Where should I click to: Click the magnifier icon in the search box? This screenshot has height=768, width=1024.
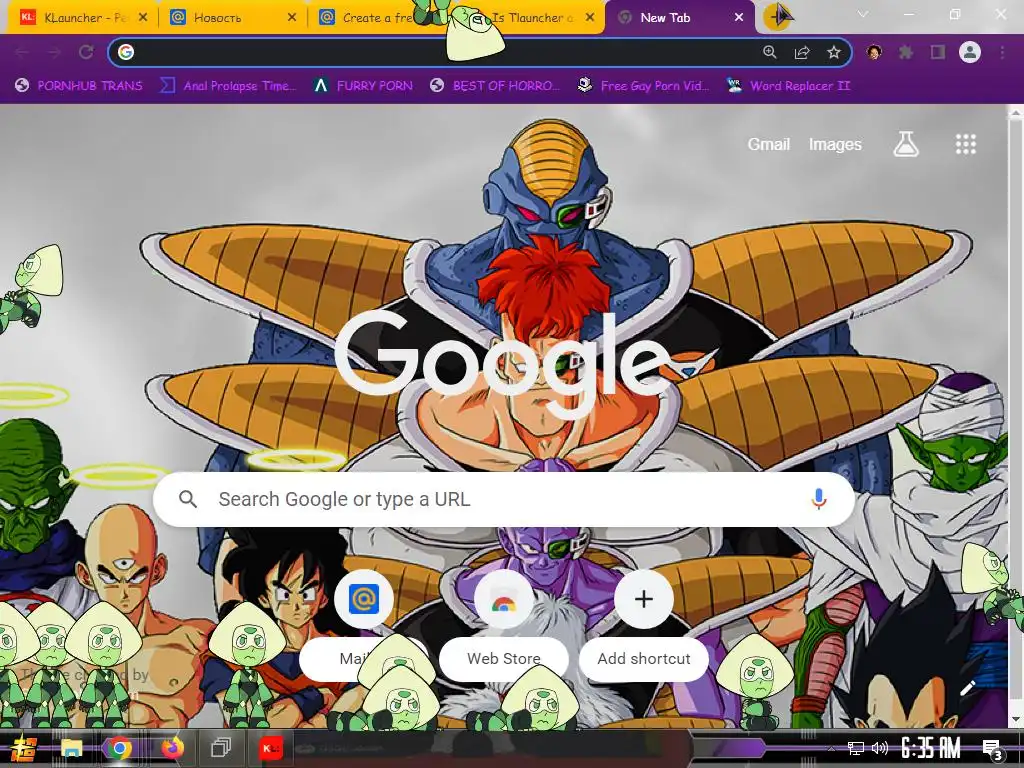click(187, 499)
